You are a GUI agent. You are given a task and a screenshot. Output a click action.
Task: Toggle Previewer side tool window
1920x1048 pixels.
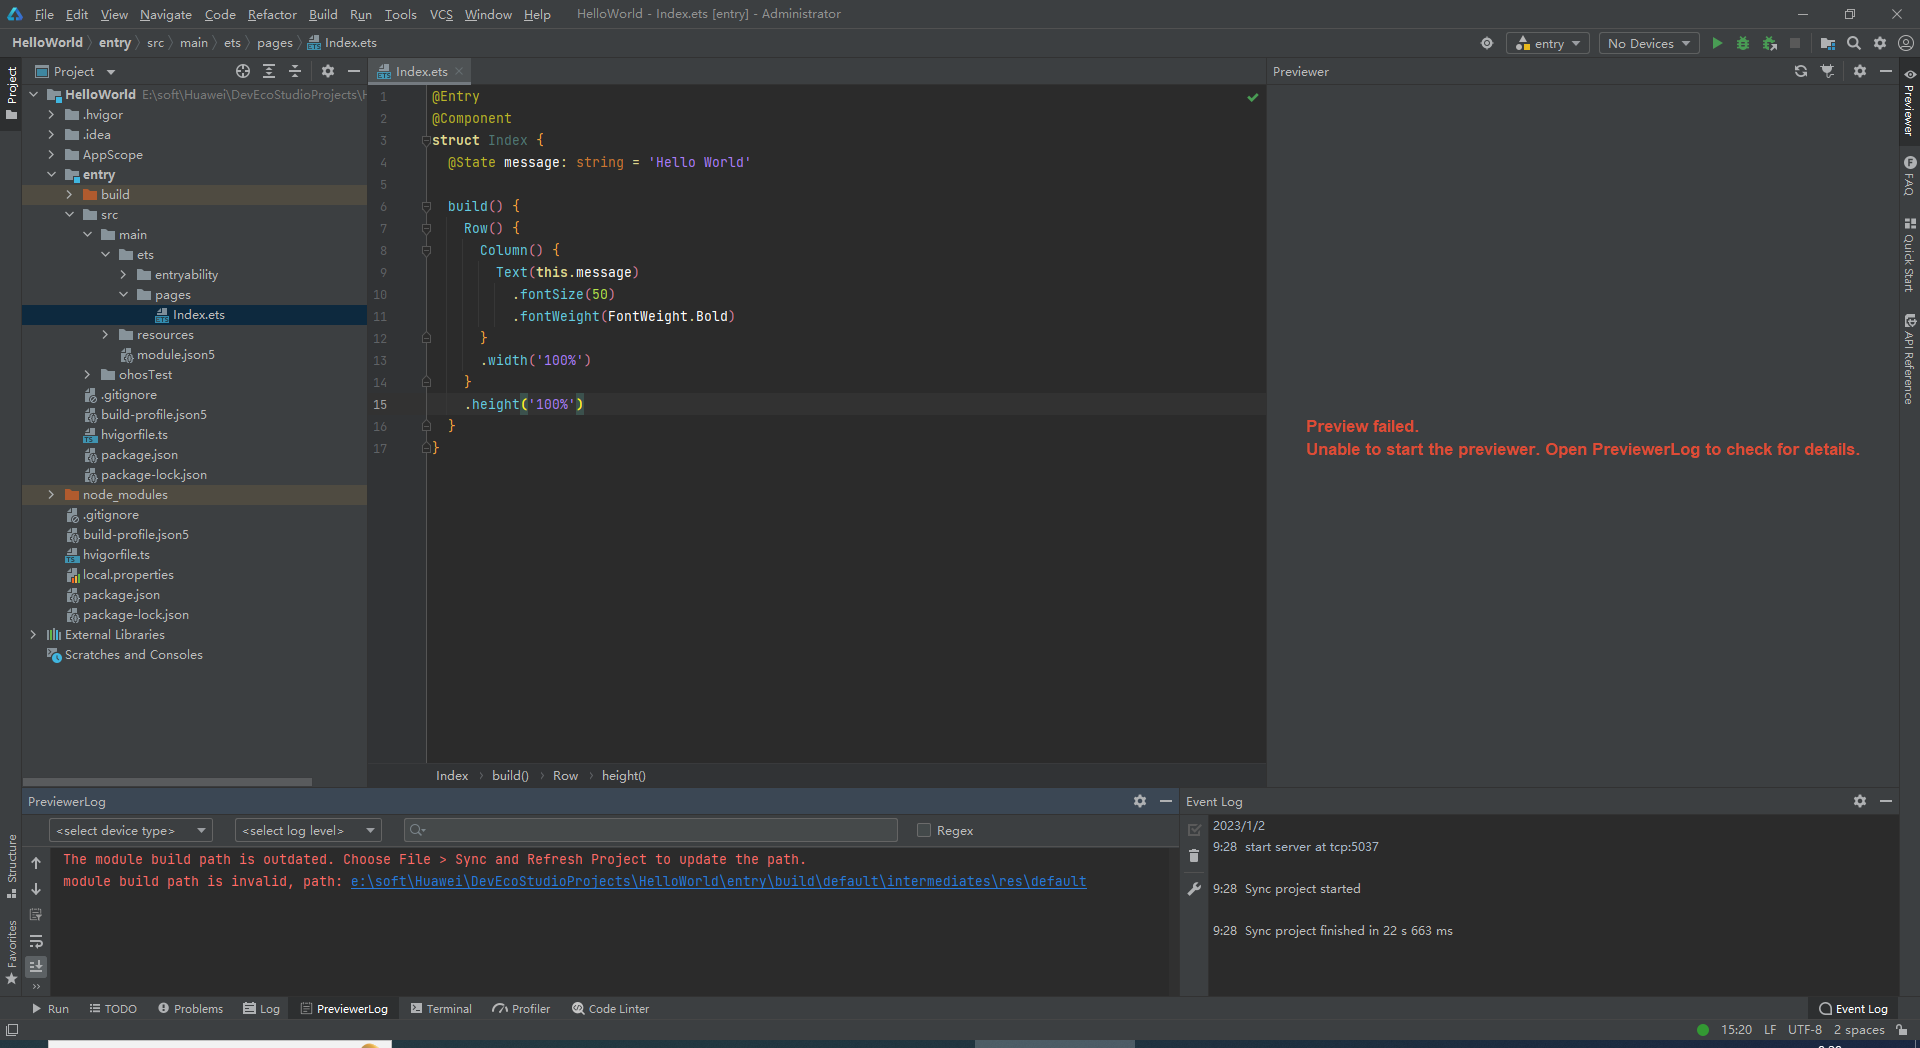pos(1909,103)
